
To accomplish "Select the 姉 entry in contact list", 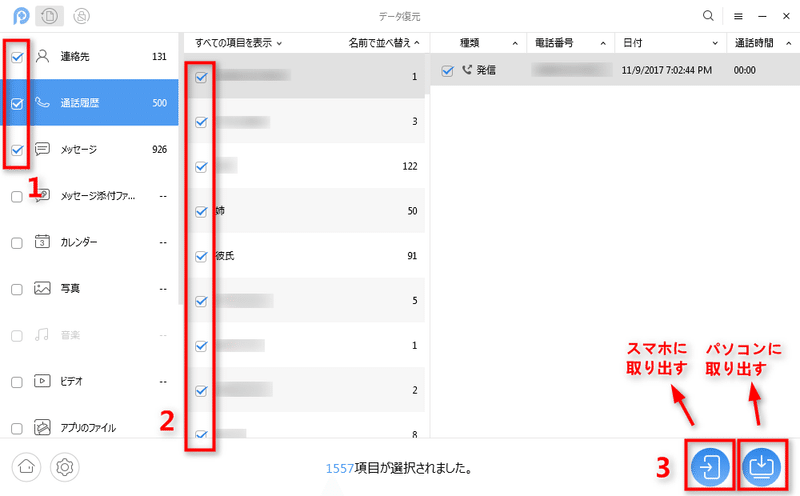I will [x=305, y=211].
